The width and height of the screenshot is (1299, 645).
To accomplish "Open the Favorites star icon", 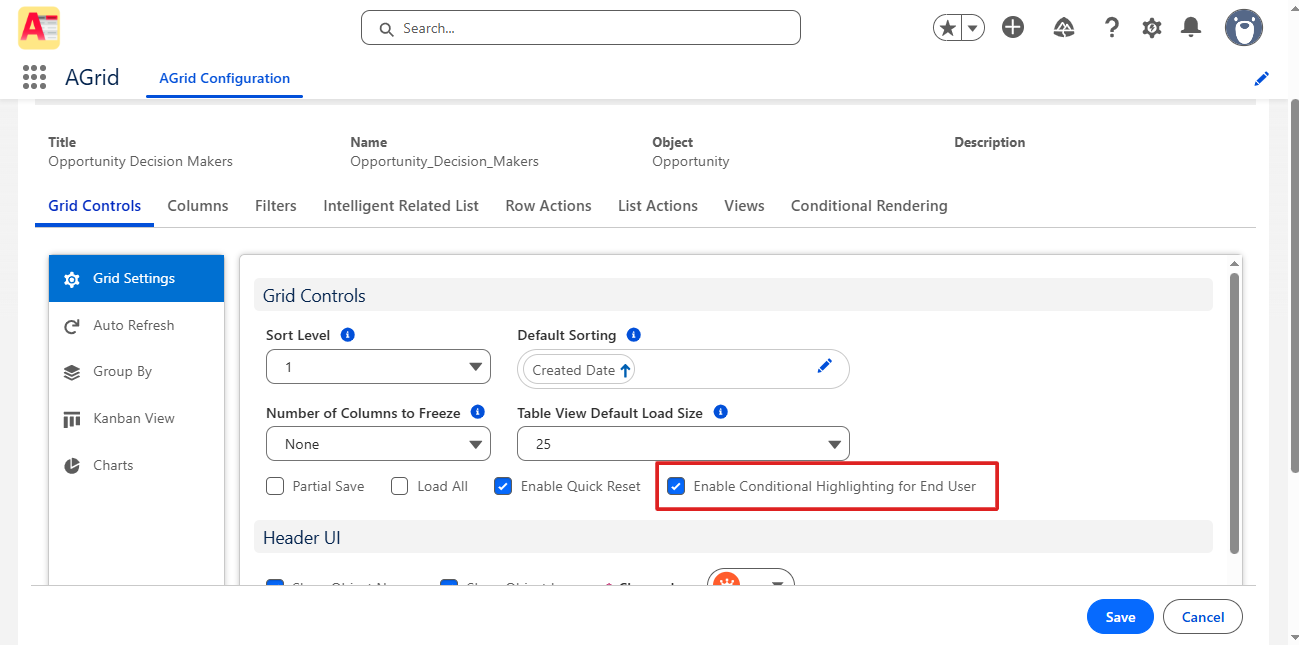I will click(947, 28).
